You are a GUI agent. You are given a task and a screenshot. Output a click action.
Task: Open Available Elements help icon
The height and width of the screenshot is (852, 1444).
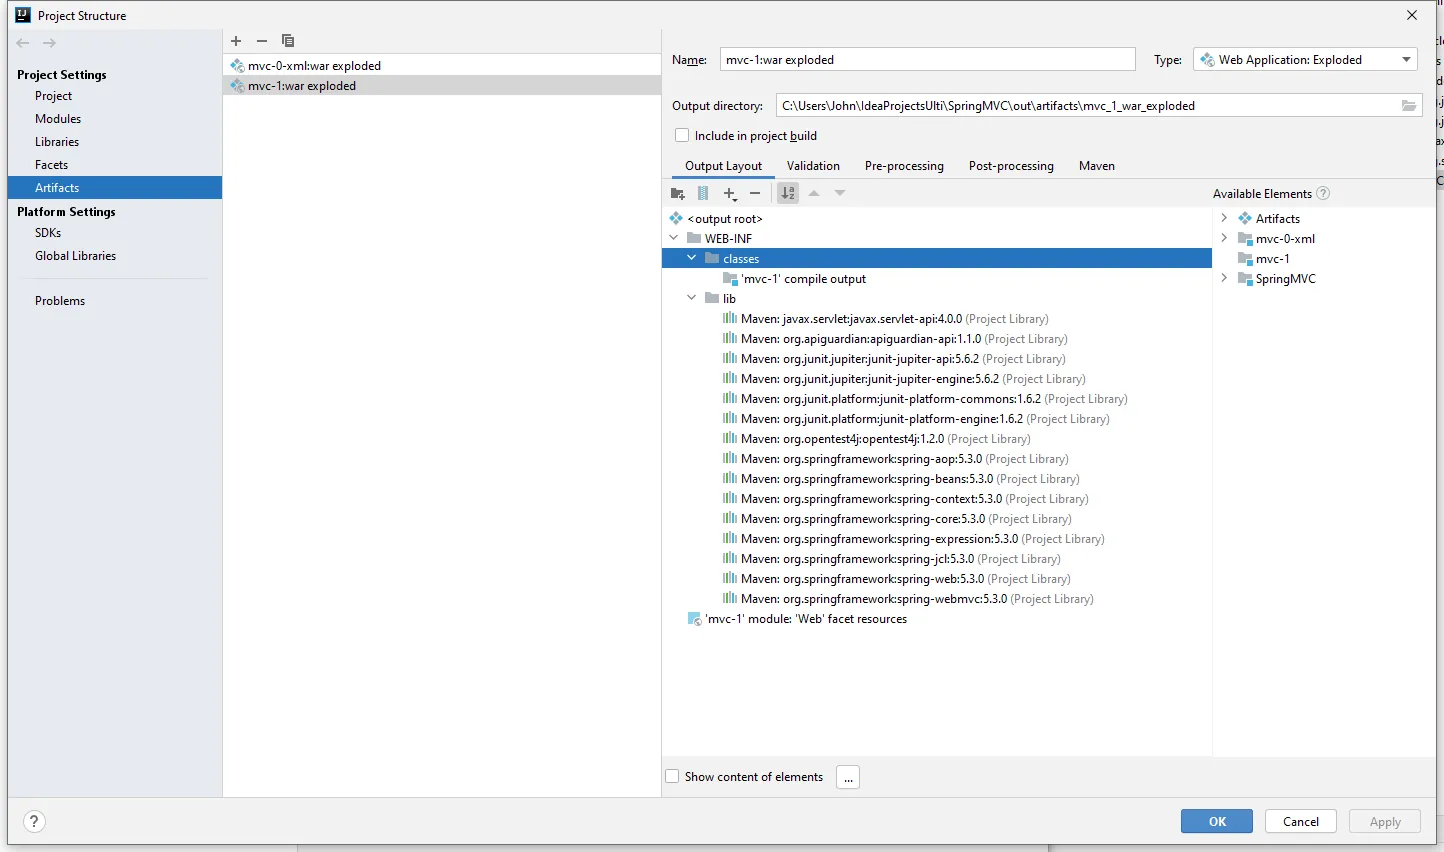(1323, 193)
